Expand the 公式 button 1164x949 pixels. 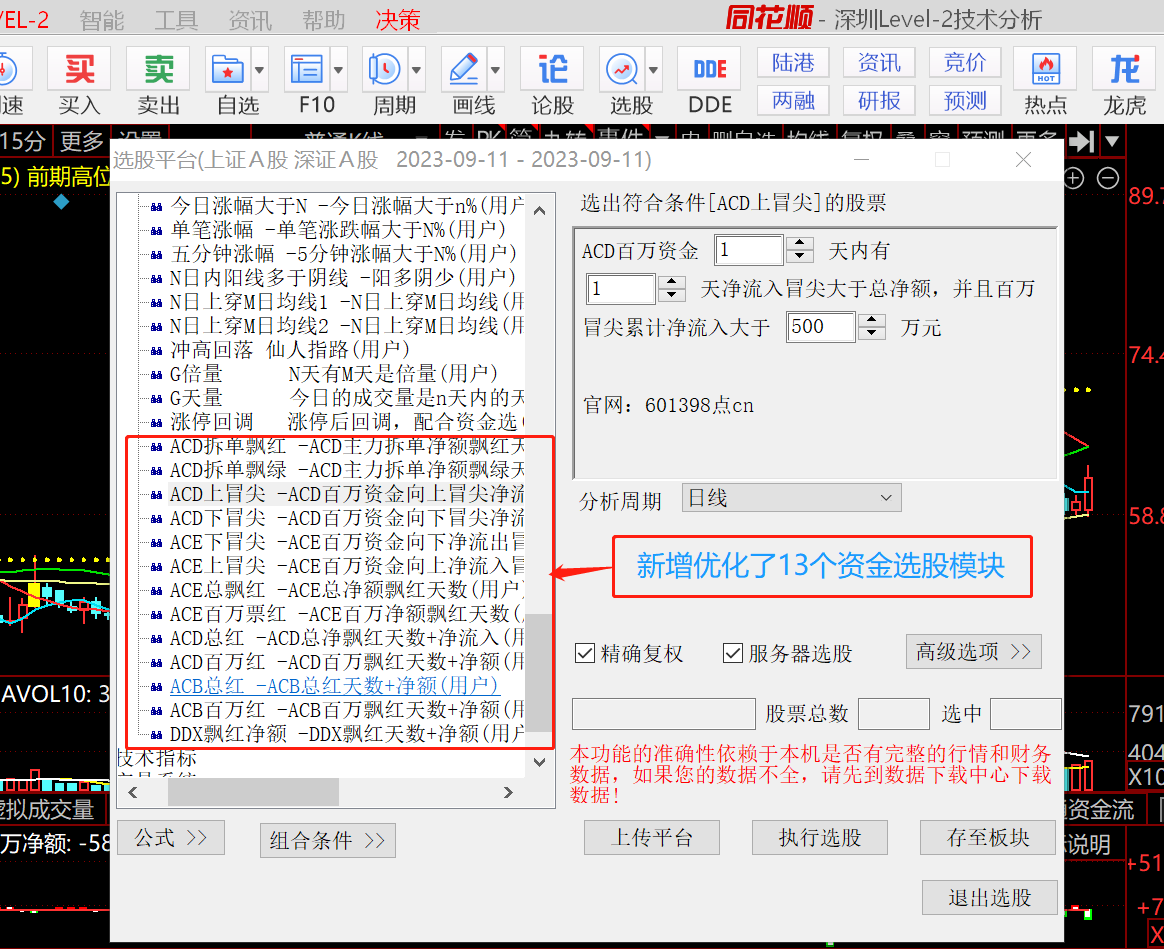(x=171, y=838)
